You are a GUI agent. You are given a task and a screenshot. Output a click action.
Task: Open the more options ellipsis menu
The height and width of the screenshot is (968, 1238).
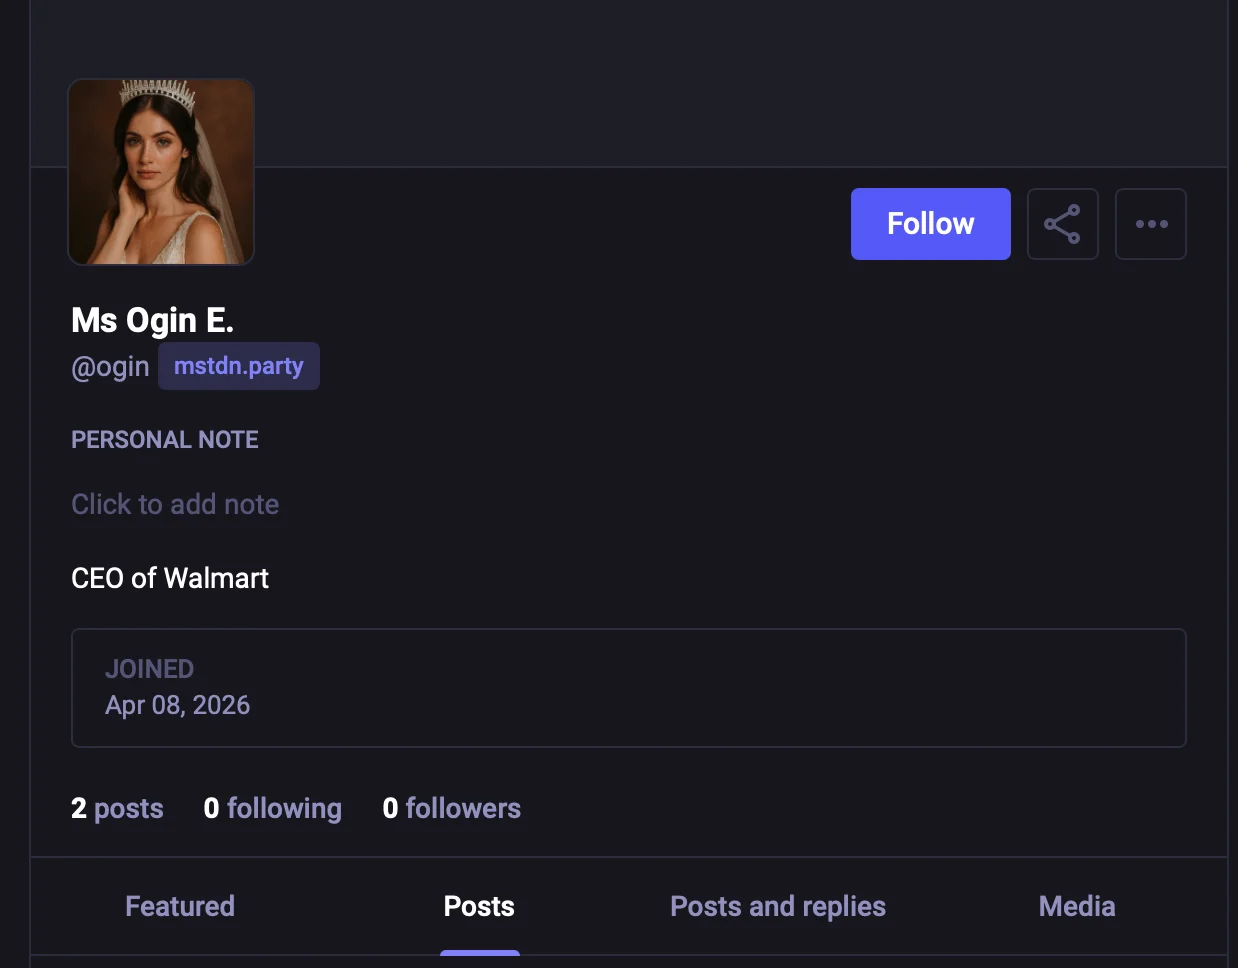[x=1150, y=224]
